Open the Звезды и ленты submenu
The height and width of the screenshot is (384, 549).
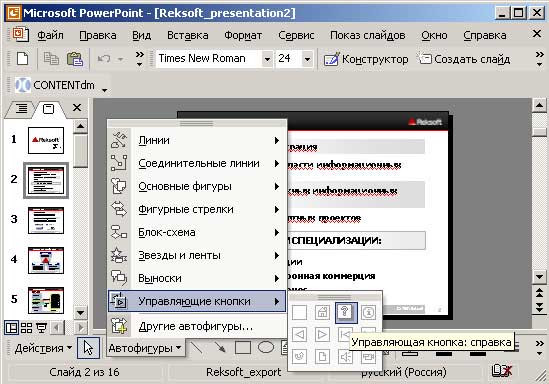[197, 256]
